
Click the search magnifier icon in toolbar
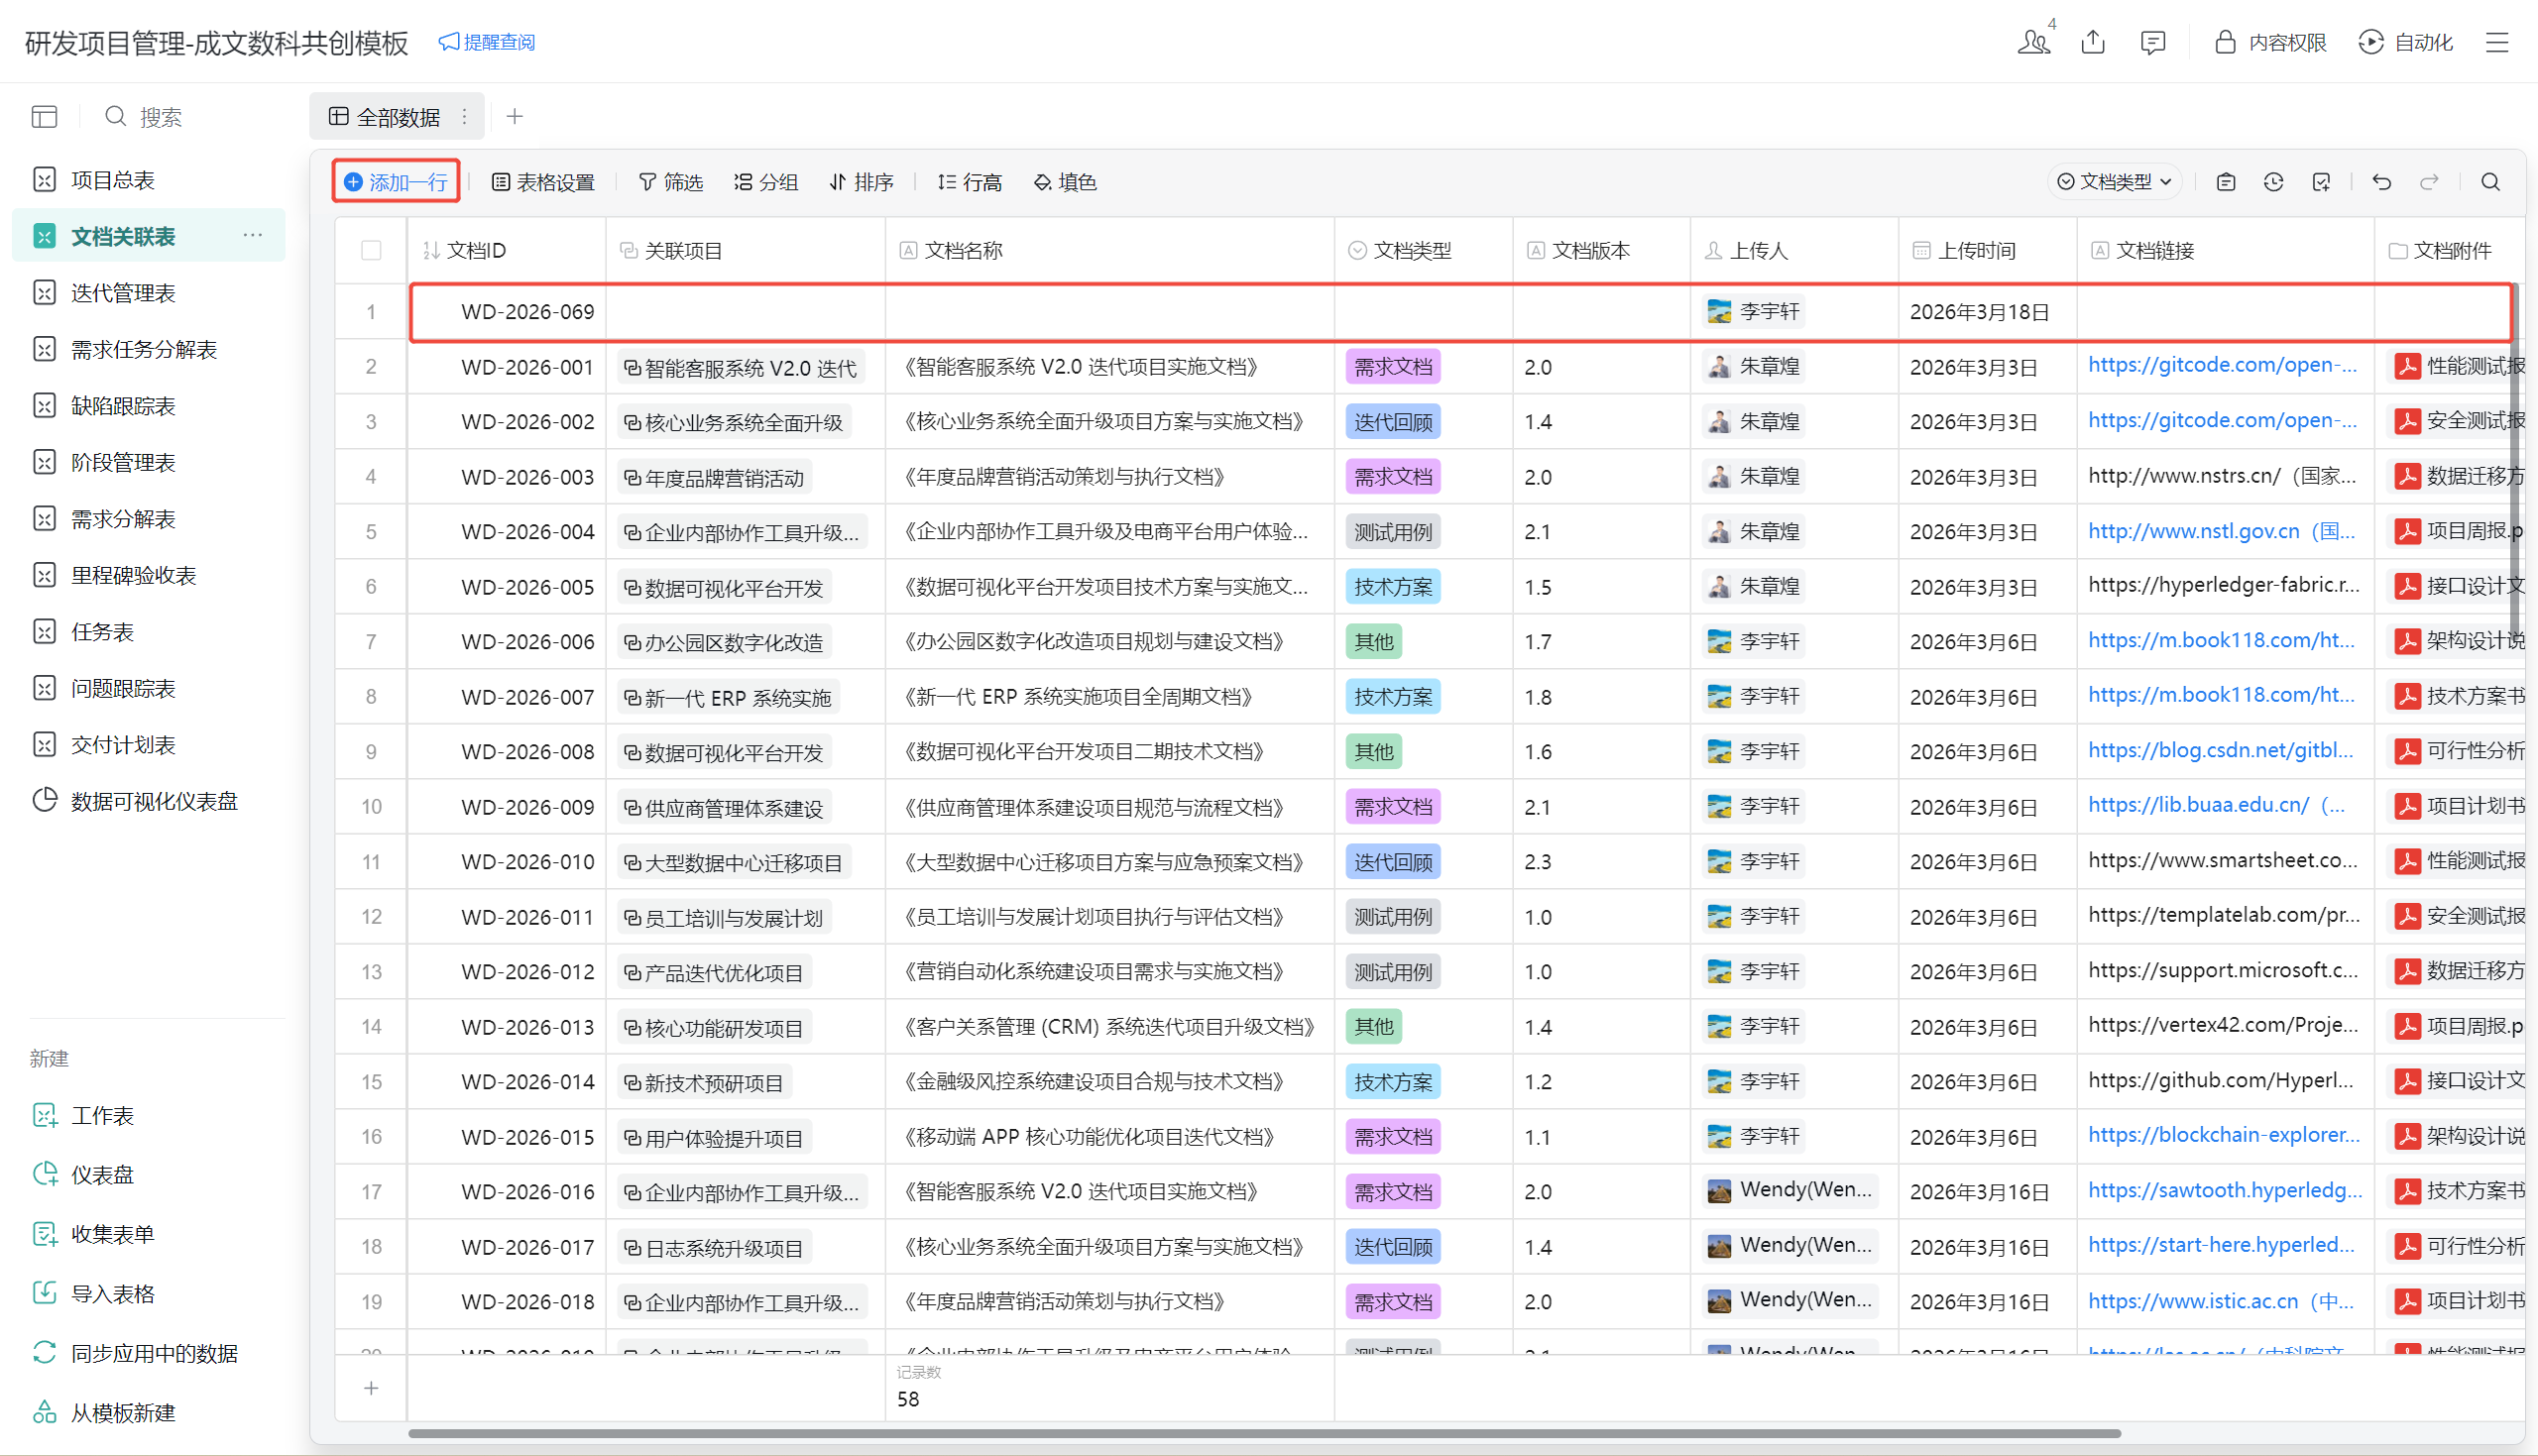tap(2490, 182)
